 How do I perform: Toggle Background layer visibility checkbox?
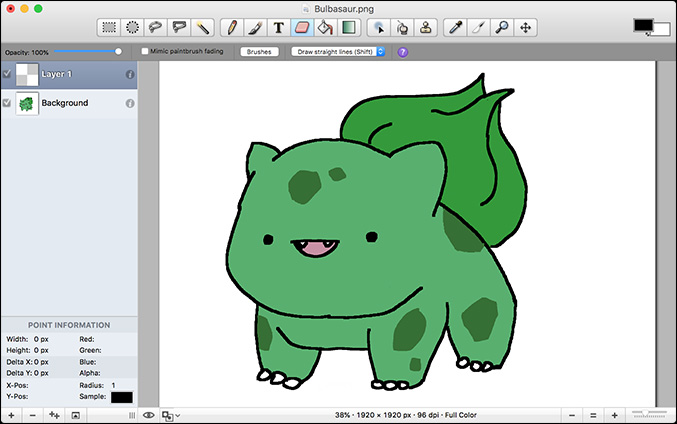pyautogui.click(x=7, y=103)
